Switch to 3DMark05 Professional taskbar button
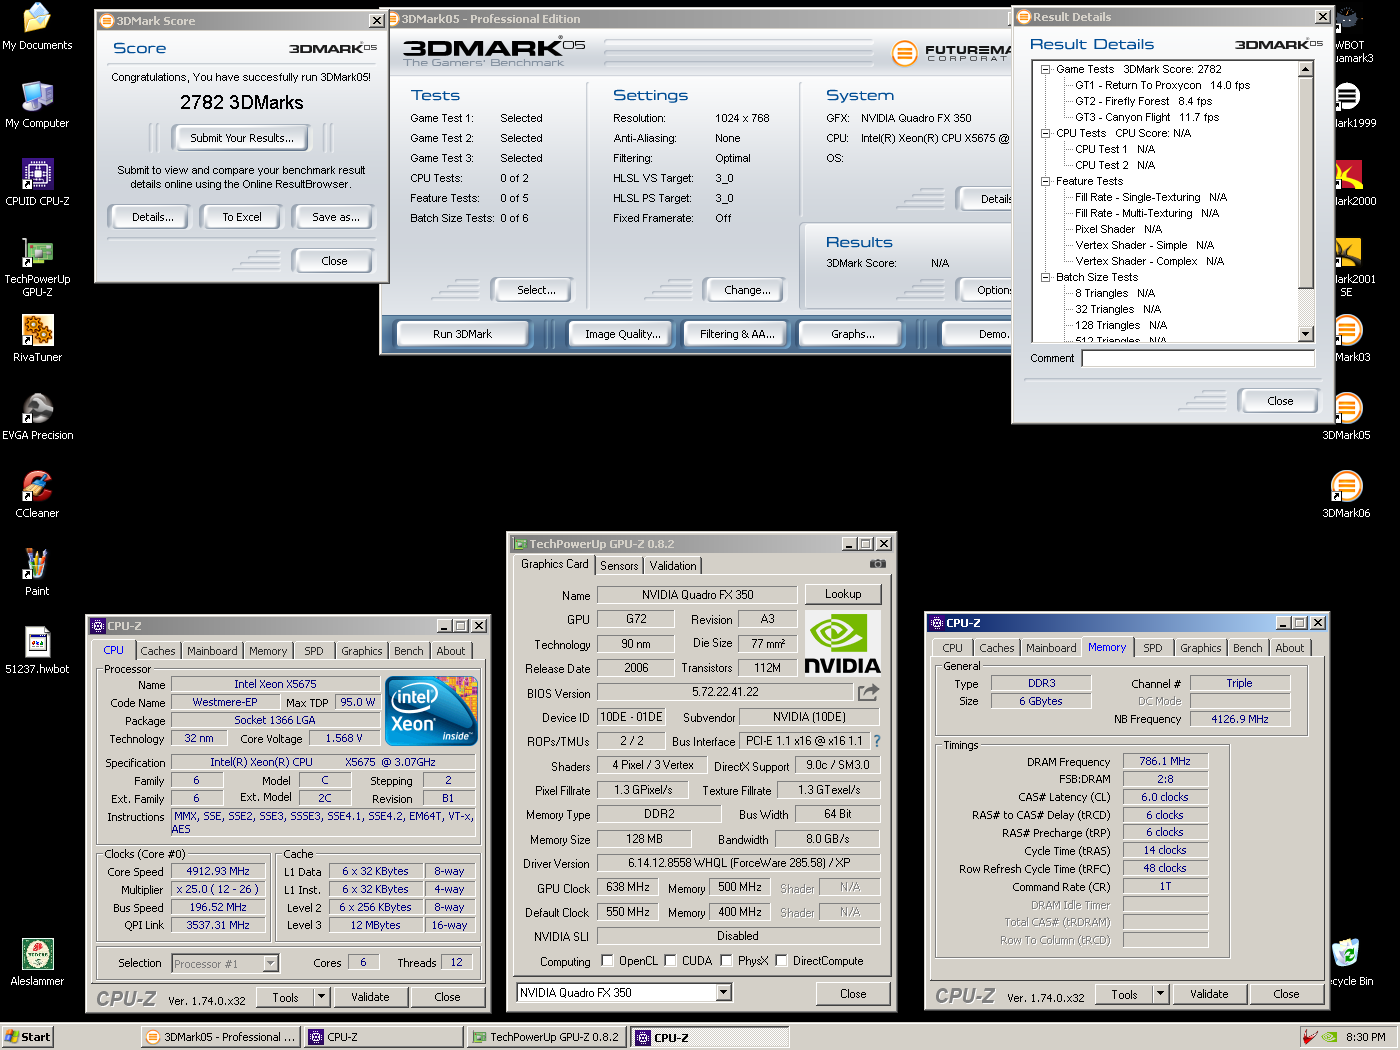 (221, 1037)
